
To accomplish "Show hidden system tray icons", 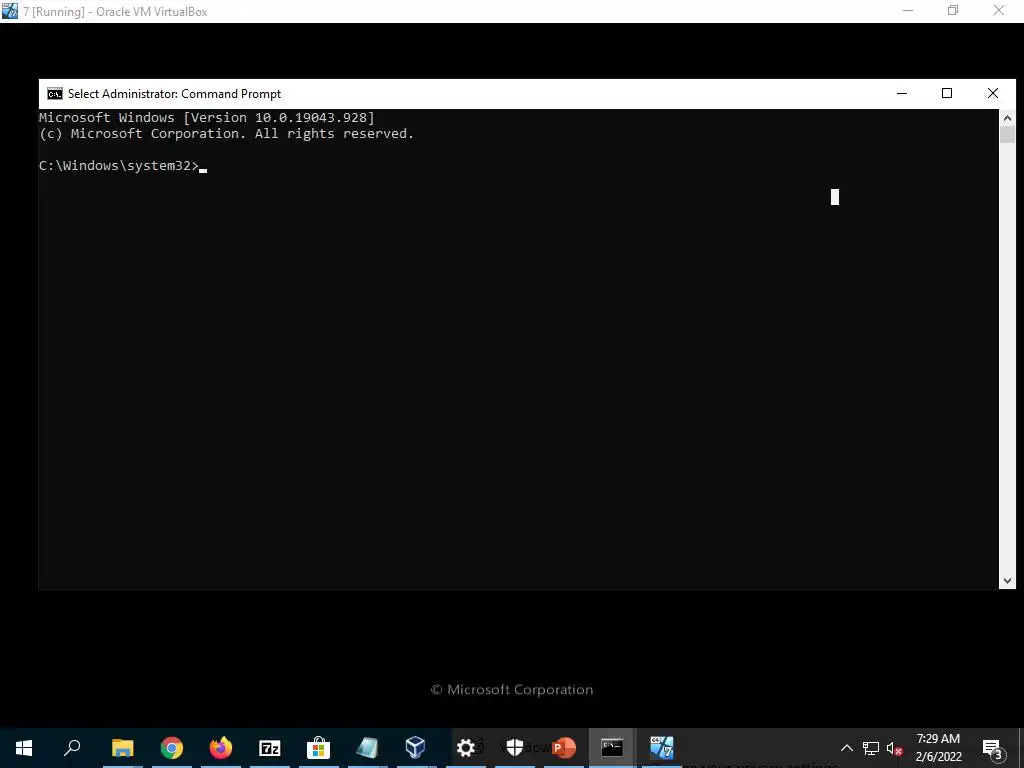I will click(x=846, y=748).
